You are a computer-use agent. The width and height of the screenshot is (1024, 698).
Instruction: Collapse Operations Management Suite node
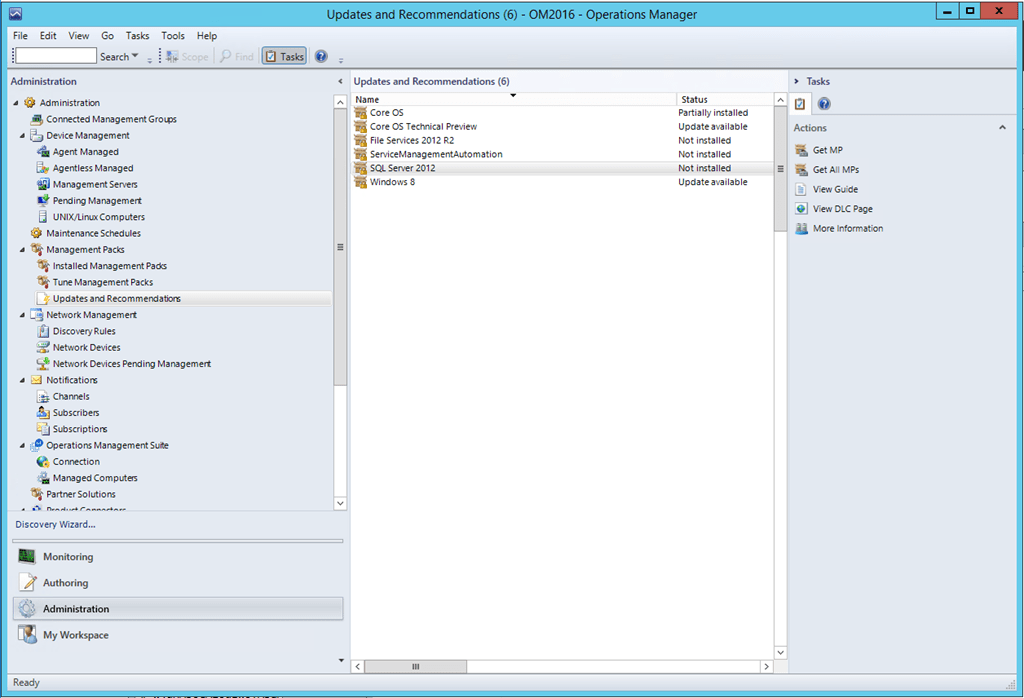click(22, 446)
